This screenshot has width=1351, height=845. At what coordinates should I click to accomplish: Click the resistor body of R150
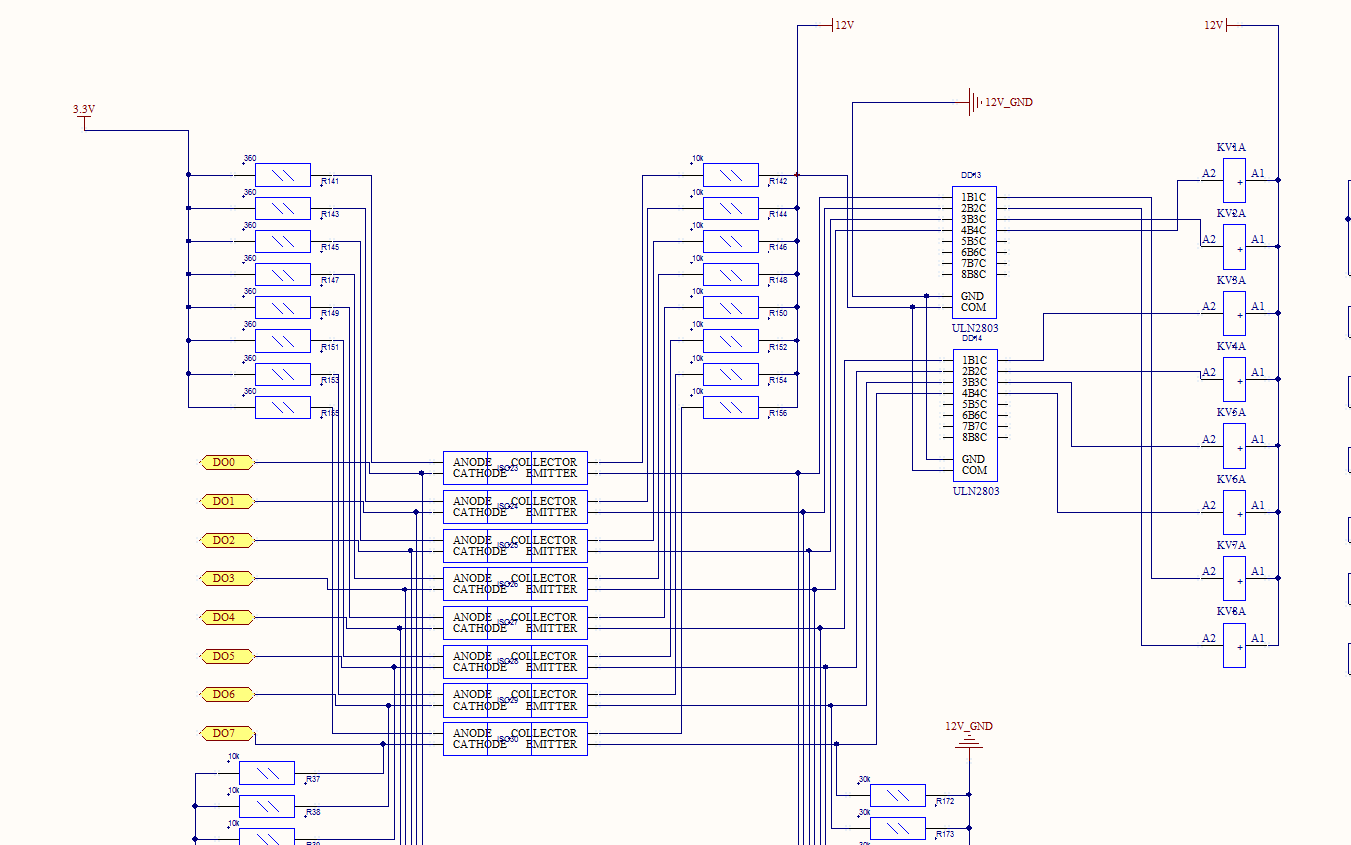(x=731, y=307)
